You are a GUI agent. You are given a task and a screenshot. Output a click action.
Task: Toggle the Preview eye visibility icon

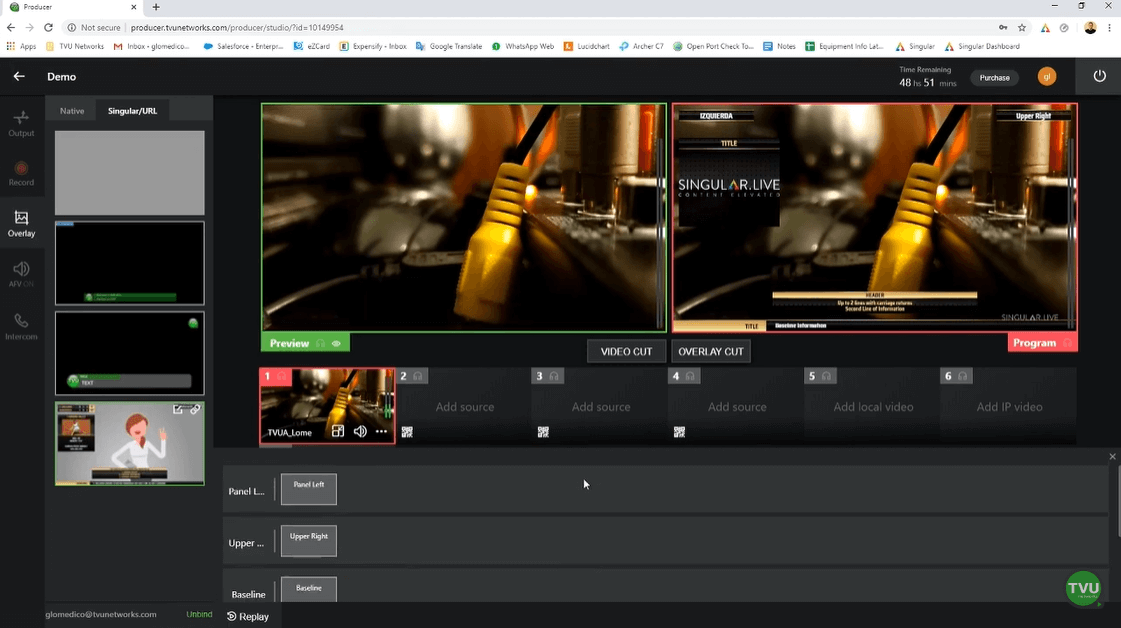(x=336, y=343)
